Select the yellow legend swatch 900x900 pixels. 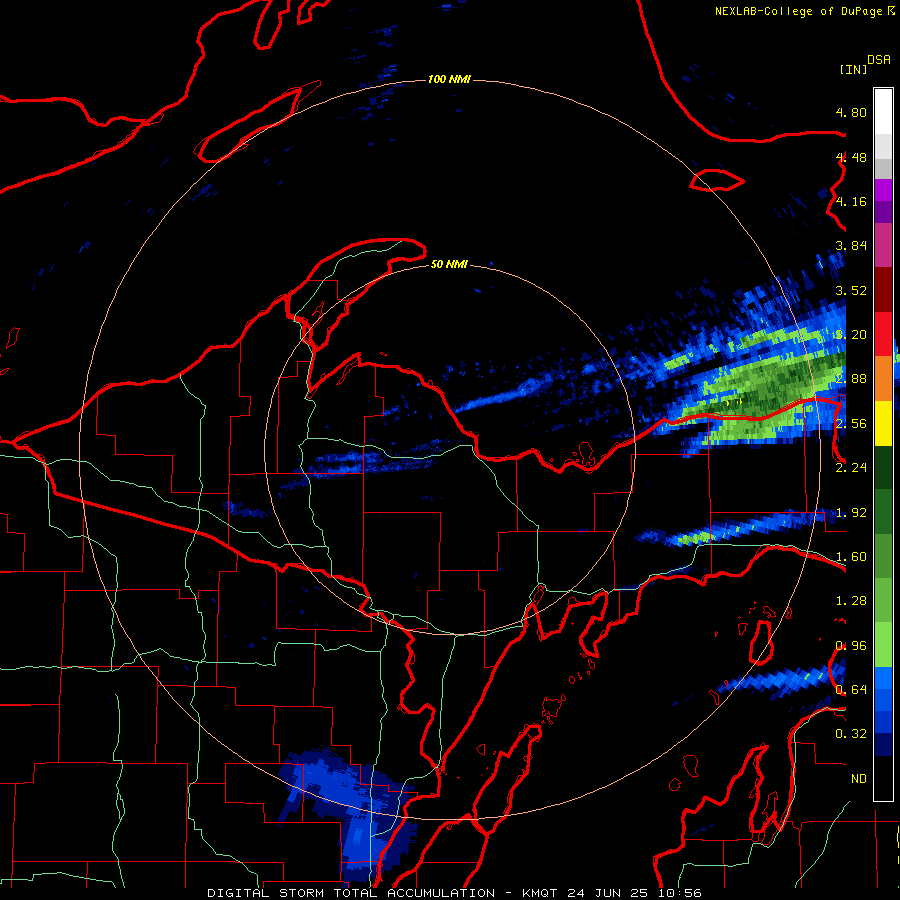coord(883,423)
